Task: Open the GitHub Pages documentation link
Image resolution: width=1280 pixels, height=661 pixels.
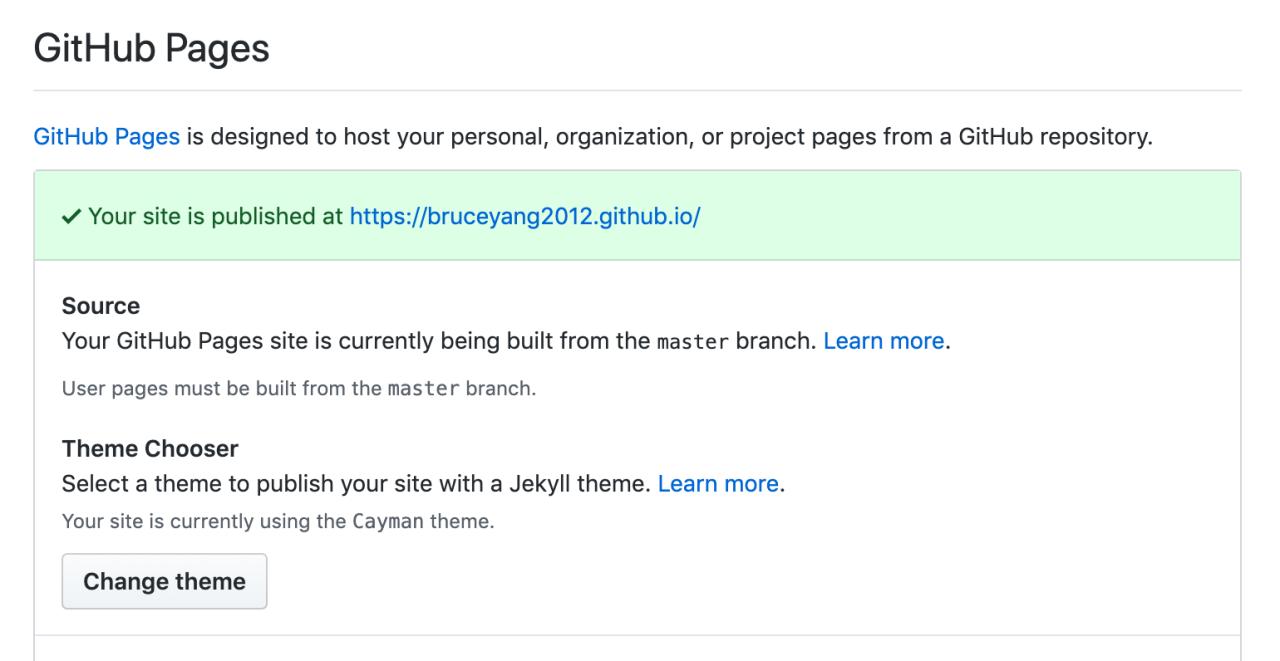Action: 107,137
